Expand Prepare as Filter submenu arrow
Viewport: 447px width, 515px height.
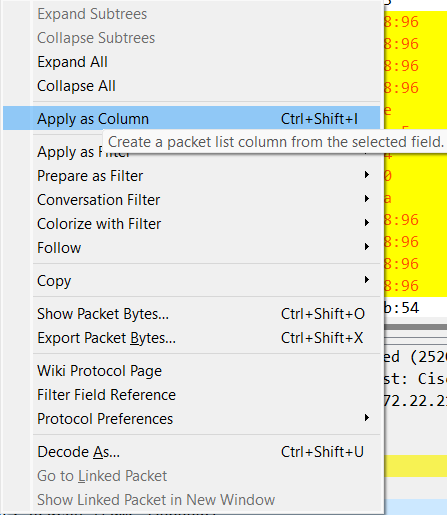pyautogui.click(x=367, y=175)
